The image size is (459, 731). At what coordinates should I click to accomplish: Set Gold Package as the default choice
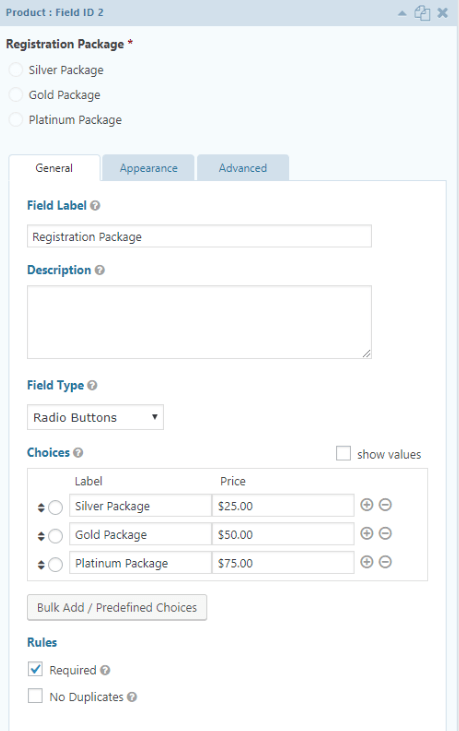[55, 536]
